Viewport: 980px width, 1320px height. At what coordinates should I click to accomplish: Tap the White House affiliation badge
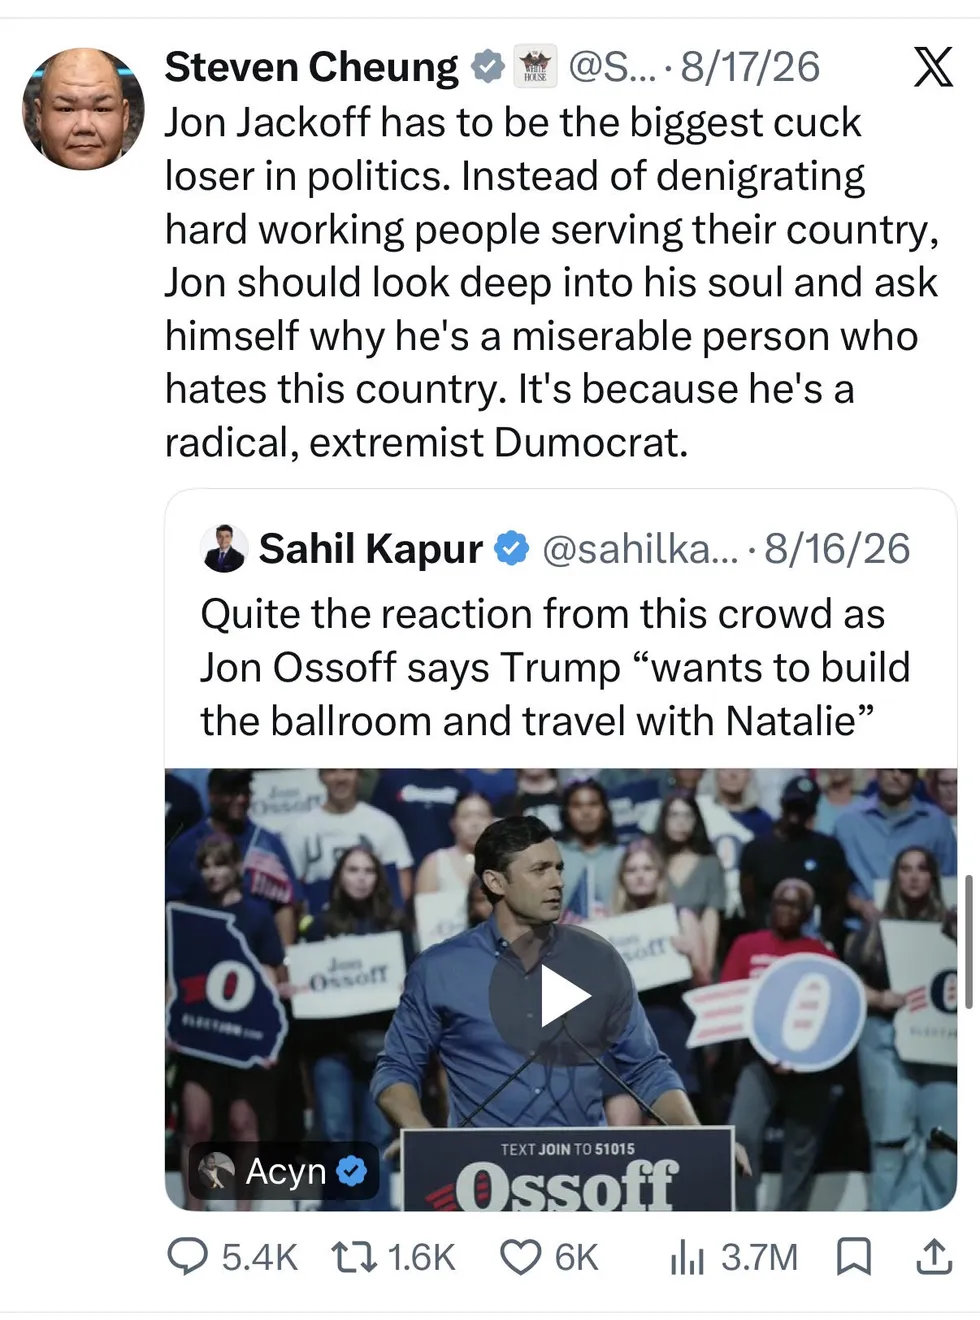536,67
